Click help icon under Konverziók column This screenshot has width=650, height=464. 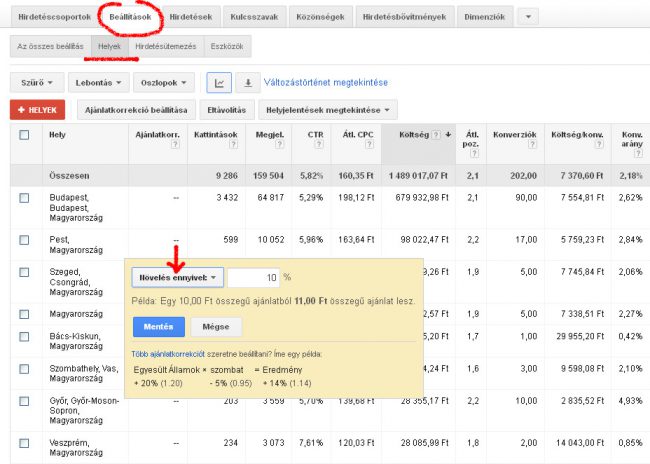click(x=532, y=144)
